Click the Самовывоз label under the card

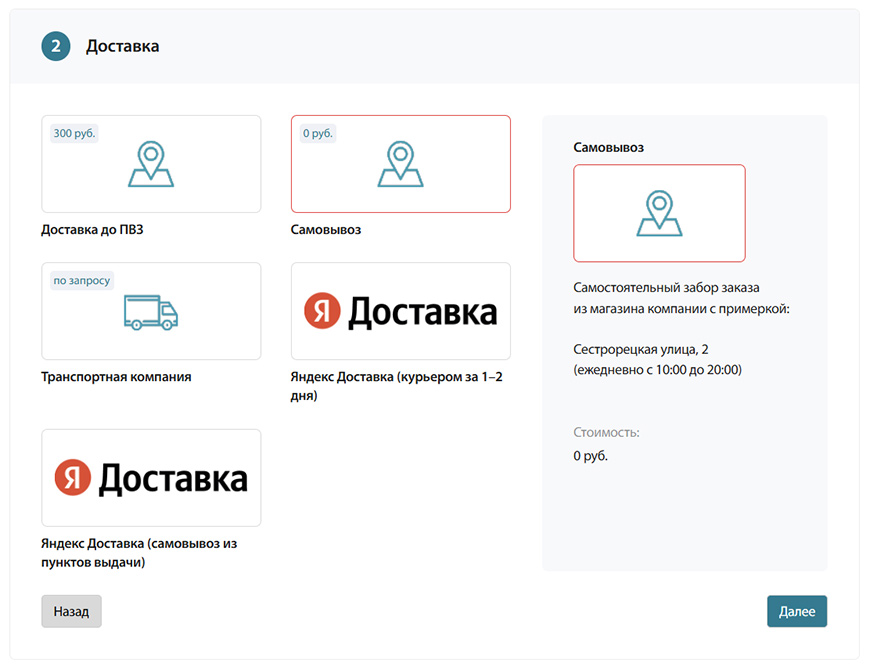pyautogui.click(x=326, y=230)
